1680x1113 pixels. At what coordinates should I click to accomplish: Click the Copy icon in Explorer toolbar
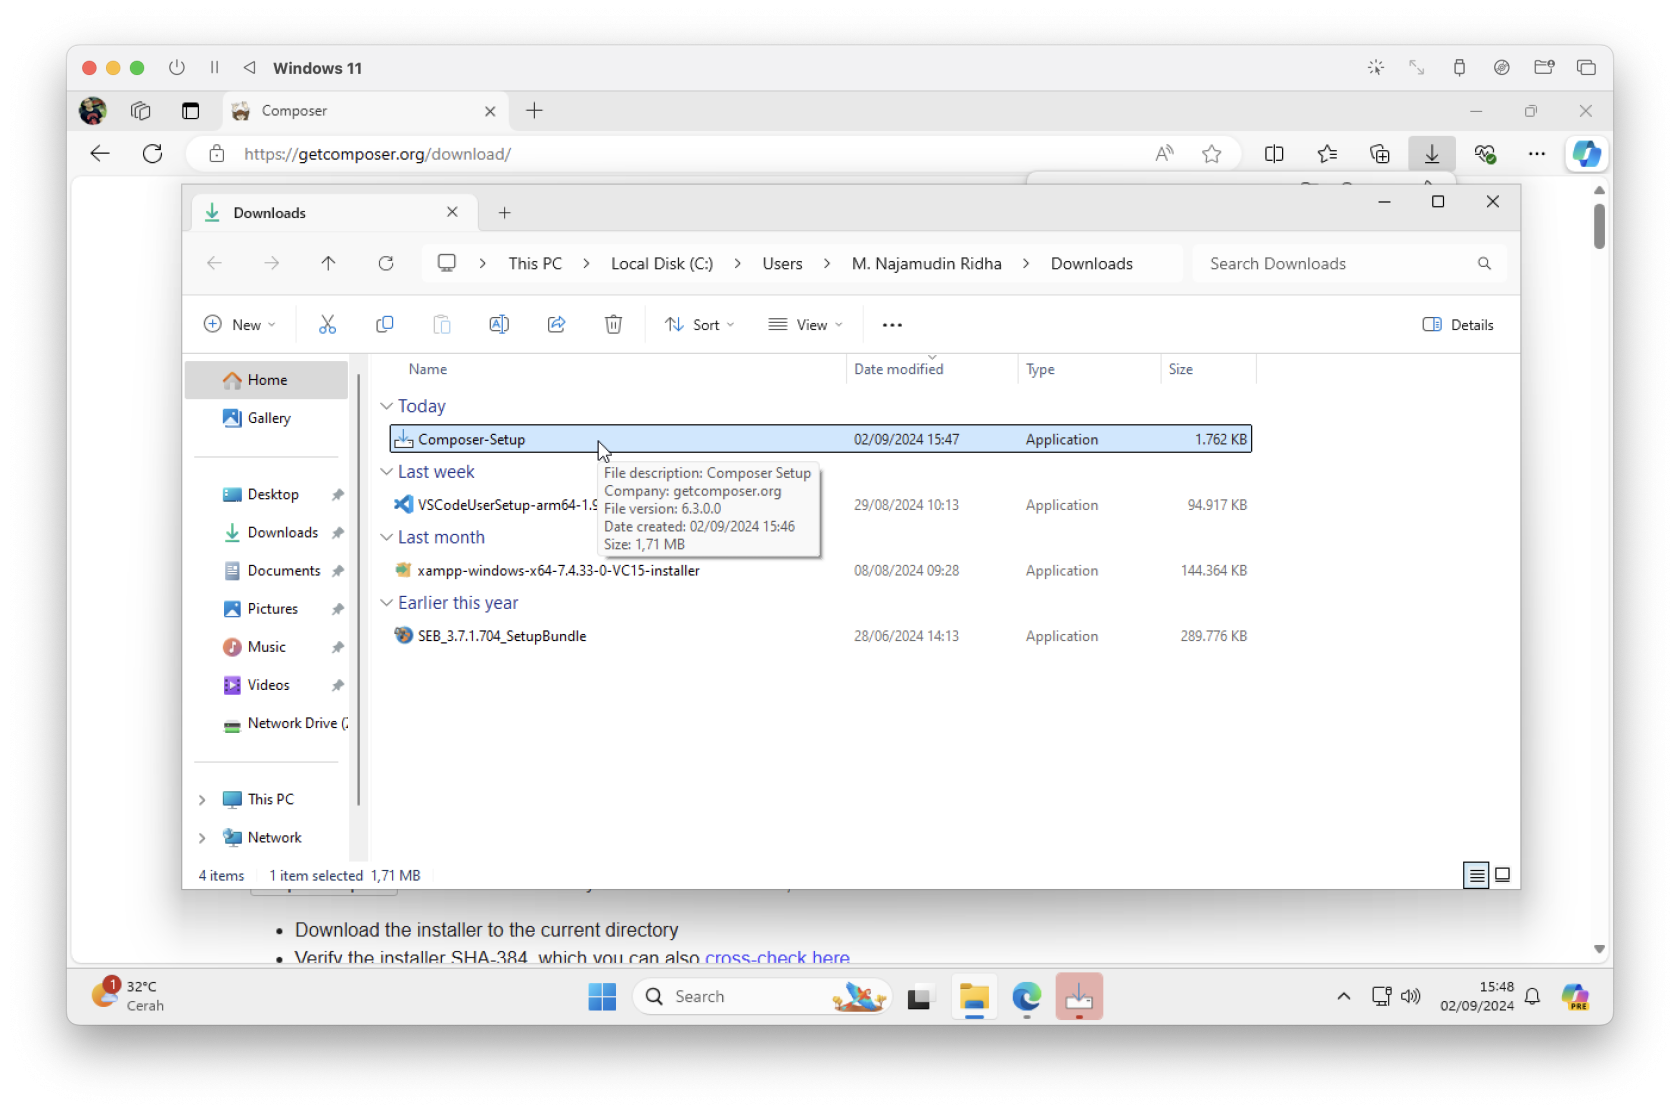pos(384,324)
